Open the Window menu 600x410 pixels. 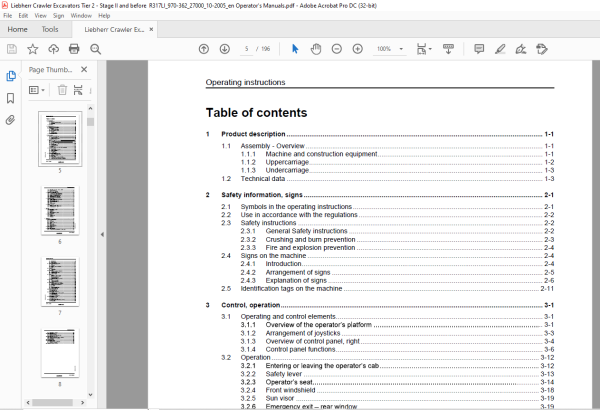tap(81, 16)
